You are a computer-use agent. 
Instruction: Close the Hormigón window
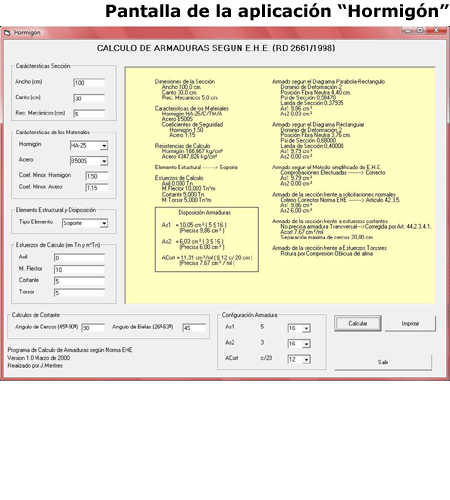coord(436,31)
